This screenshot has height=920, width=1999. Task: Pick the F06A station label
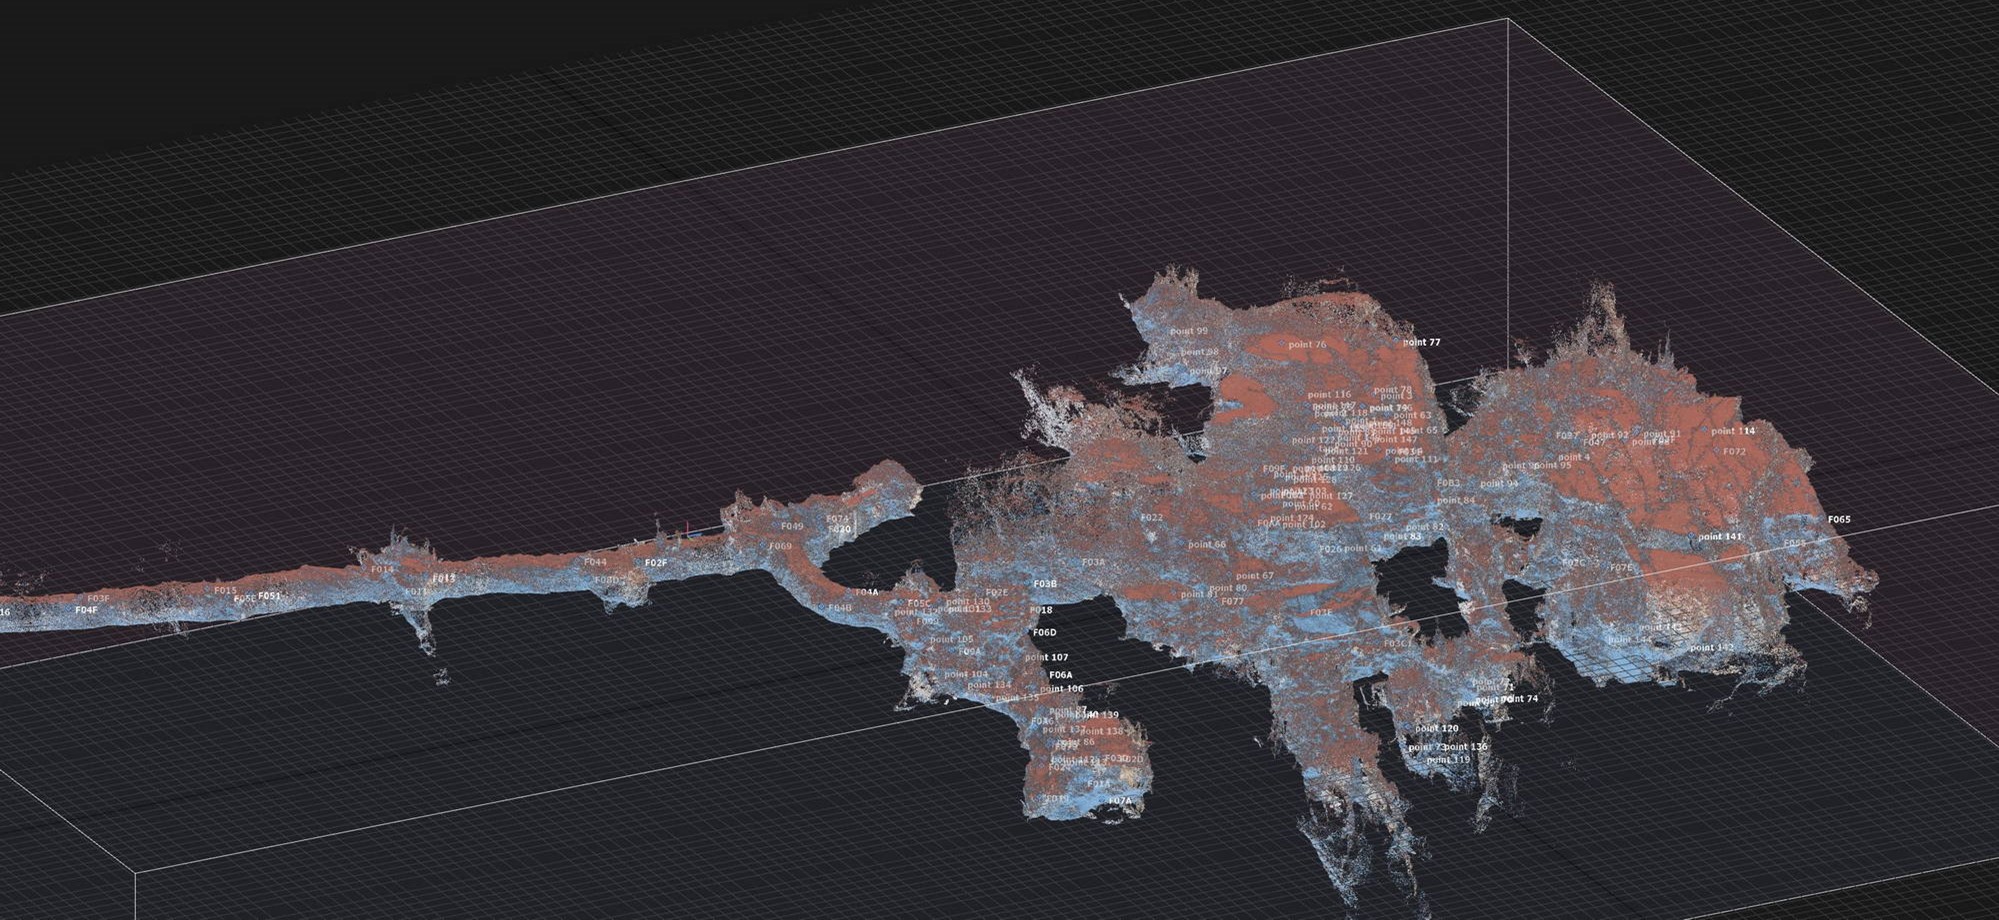point(1060,675)
